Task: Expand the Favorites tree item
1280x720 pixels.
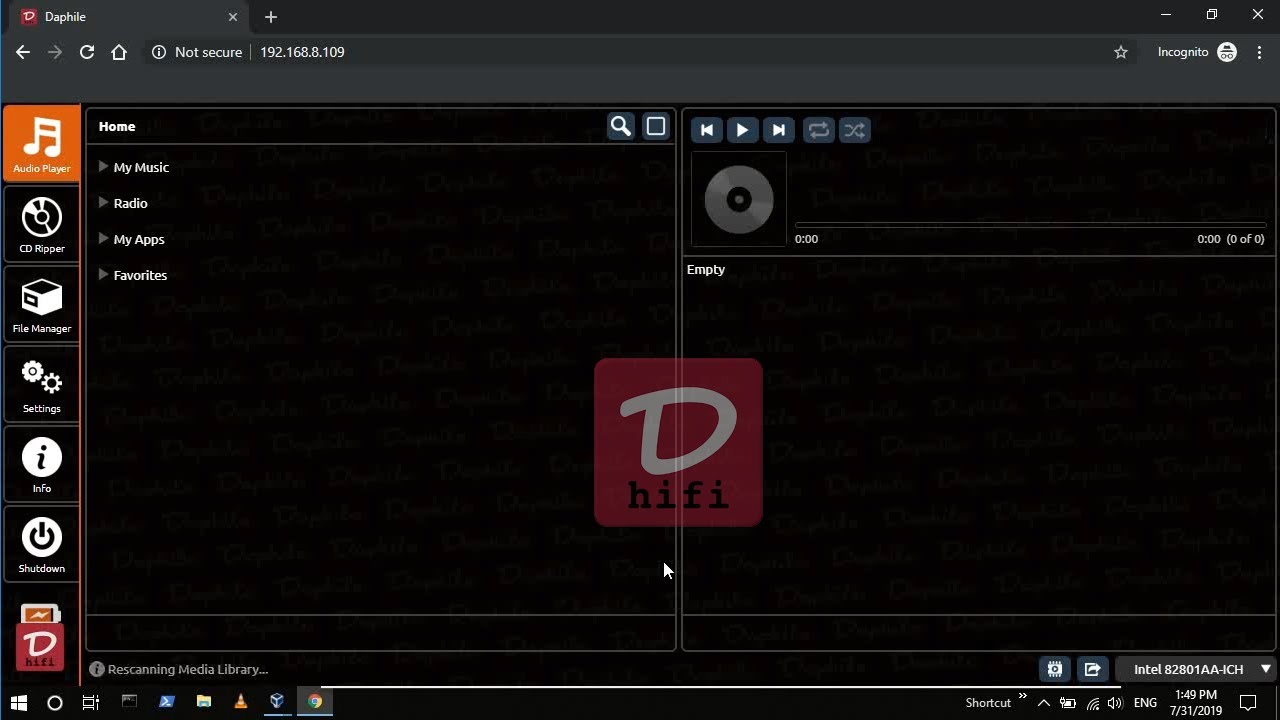Action: click(103, 275)
